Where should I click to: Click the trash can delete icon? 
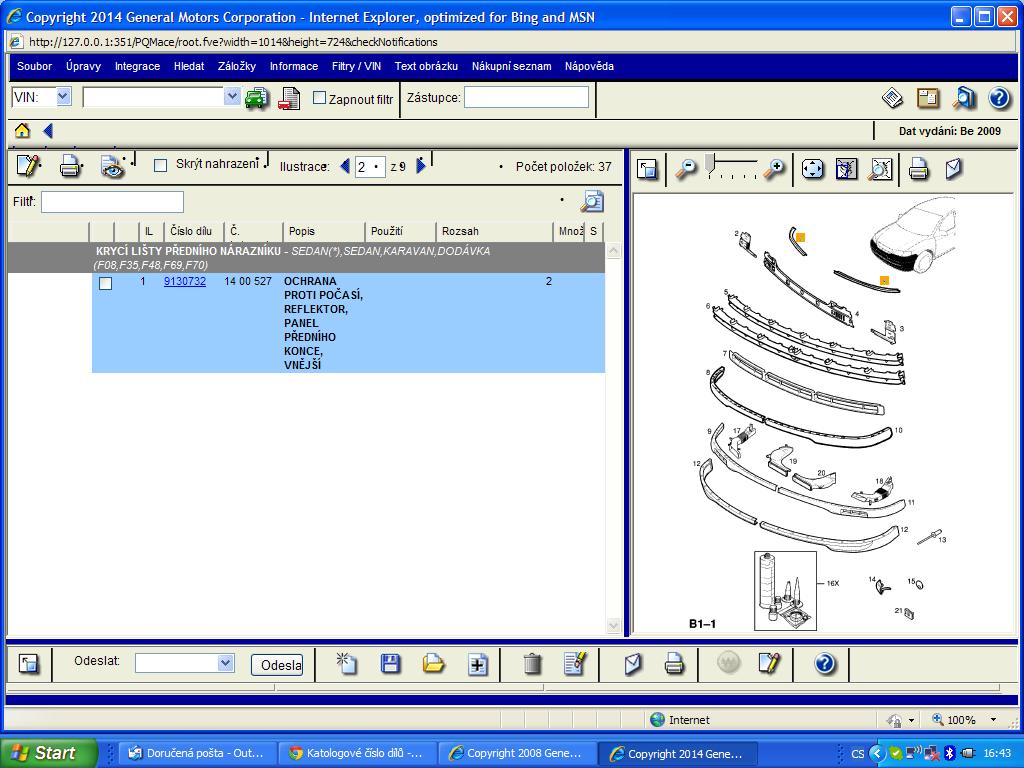tap(532, 664)
